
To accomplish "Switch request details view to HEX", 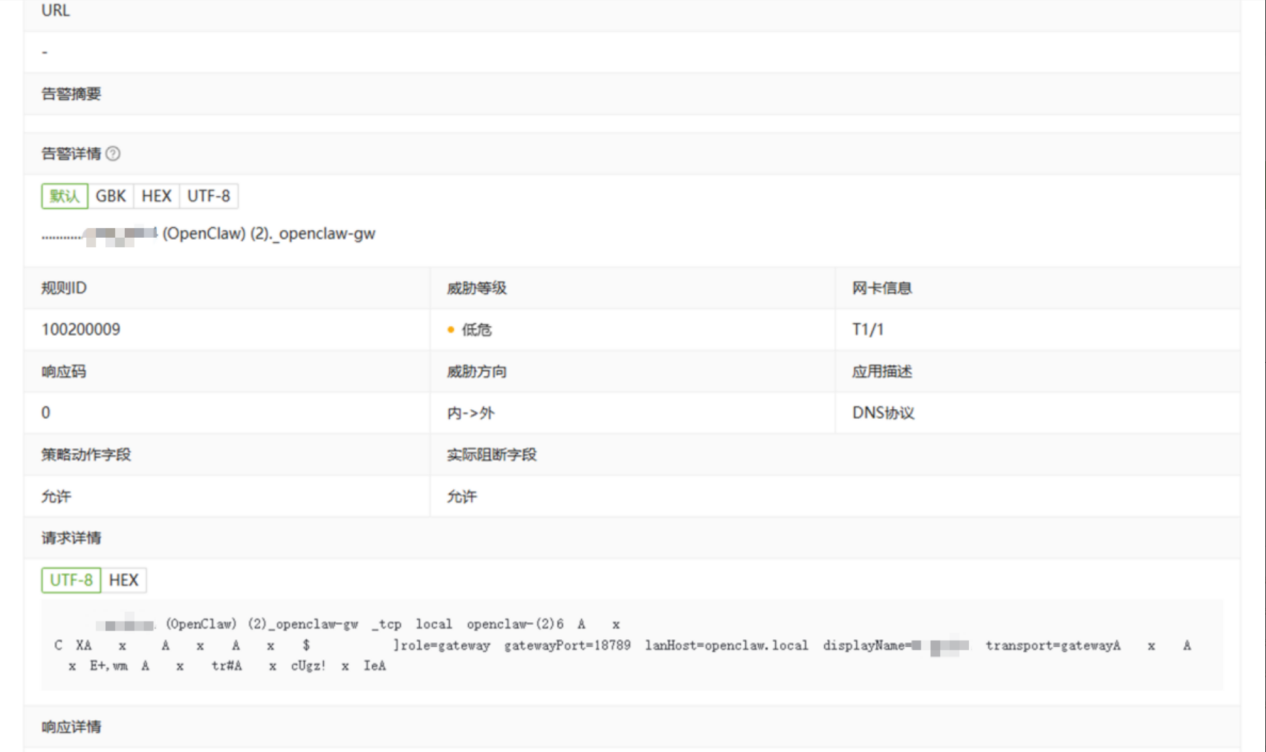I will (124, 579).
